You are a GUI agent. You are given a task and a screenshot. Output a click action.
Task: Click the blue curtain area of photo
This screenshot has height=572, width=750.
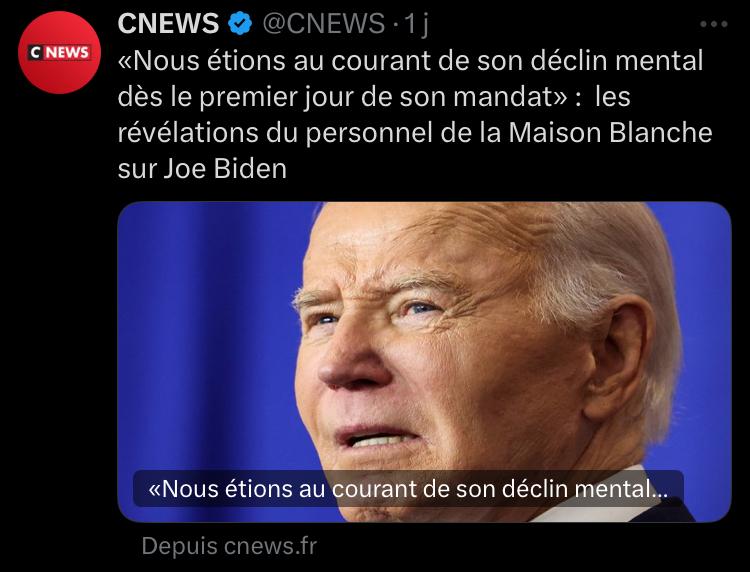pos(206,335)
